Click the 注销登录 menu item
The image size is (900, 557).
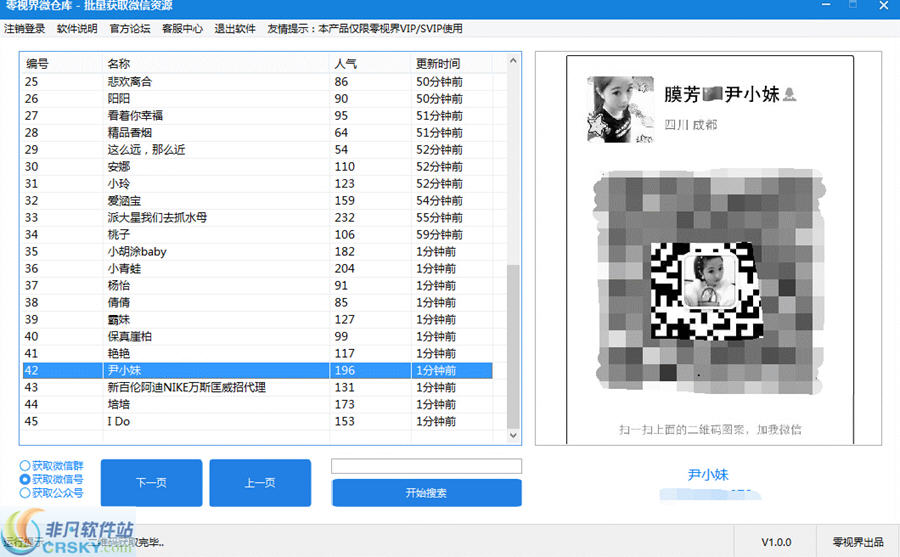click(25, 29)
